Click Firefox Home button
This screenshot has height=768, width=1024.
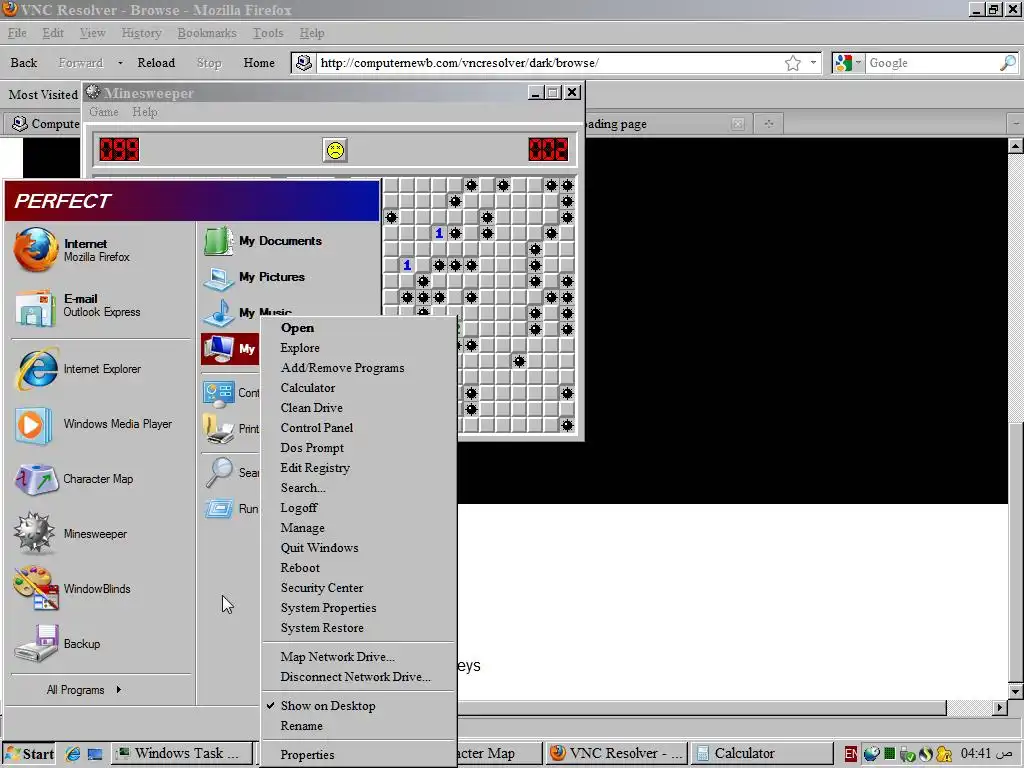click(259, 63)
